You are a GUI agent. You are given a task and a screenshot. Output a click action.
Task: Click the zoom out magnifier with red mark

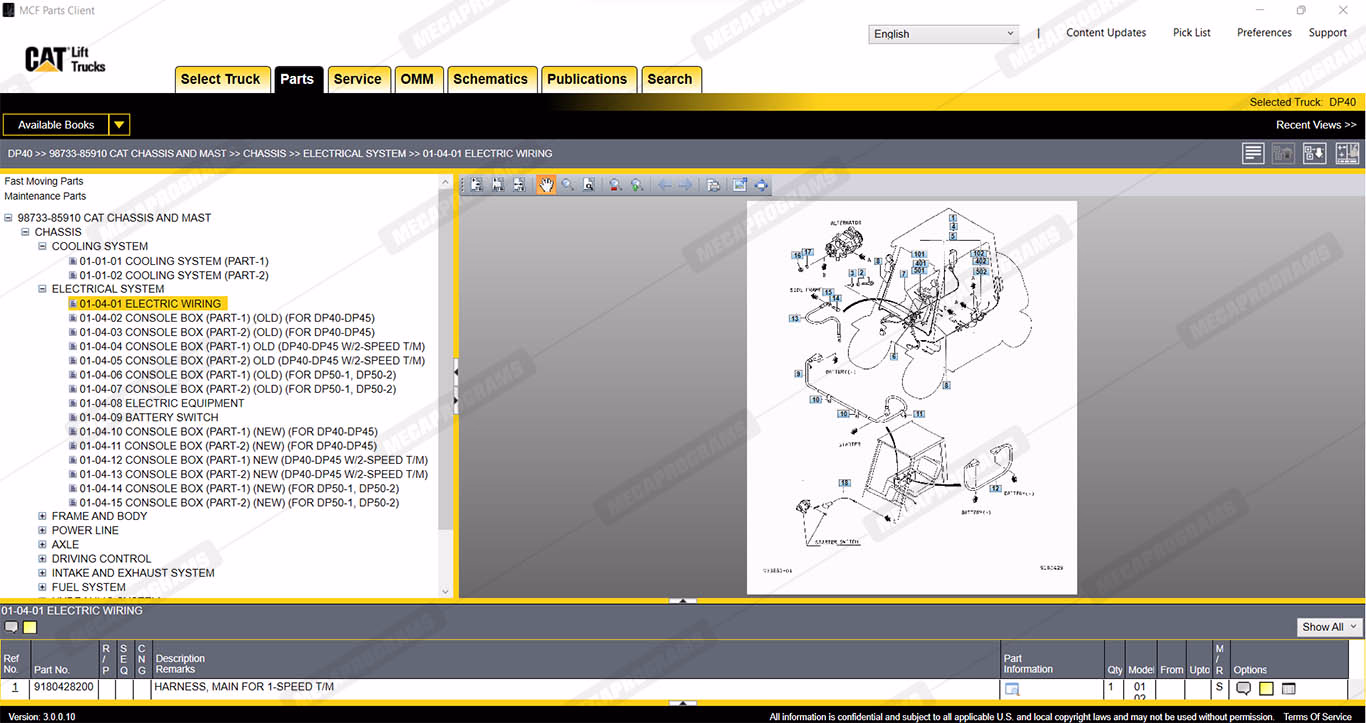[x=615, y=185]
